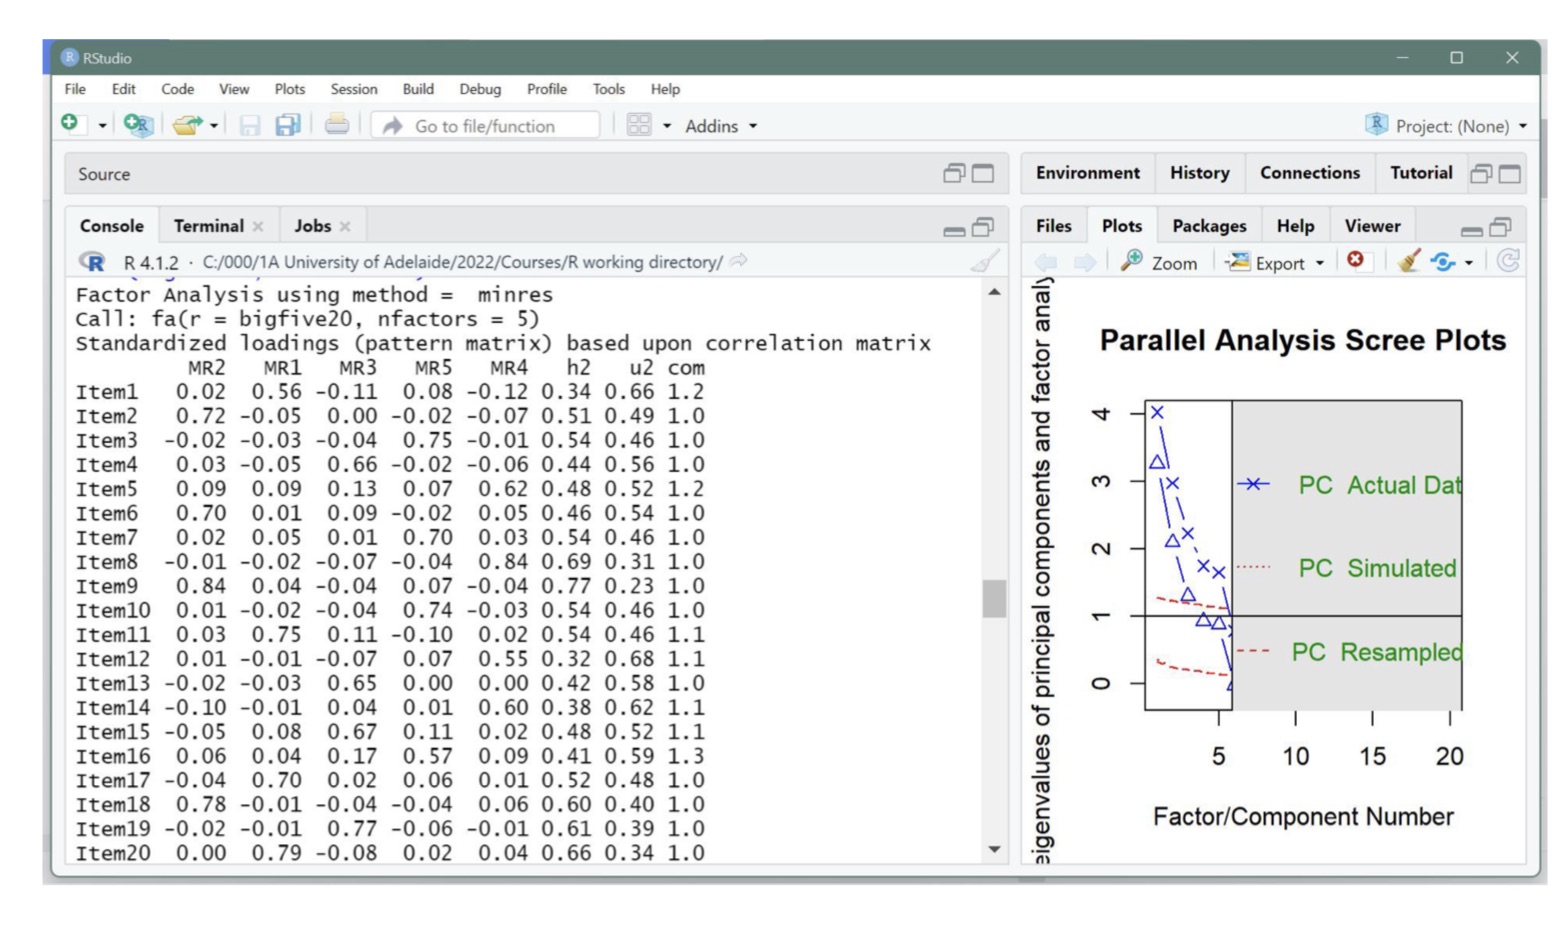Restore the Environment pane
The image size is (1568, 949).
(1481, 174)
